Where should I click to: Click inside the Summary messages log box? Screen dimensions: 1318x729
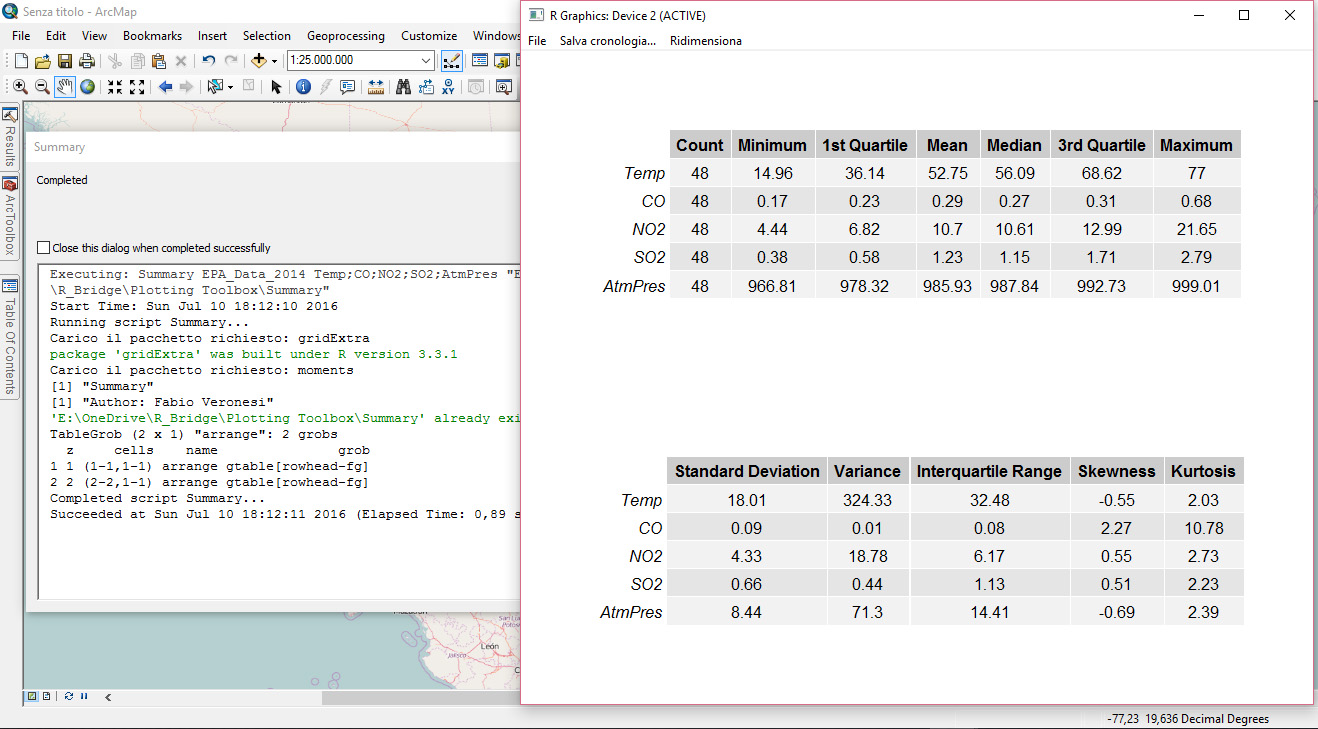280,432
